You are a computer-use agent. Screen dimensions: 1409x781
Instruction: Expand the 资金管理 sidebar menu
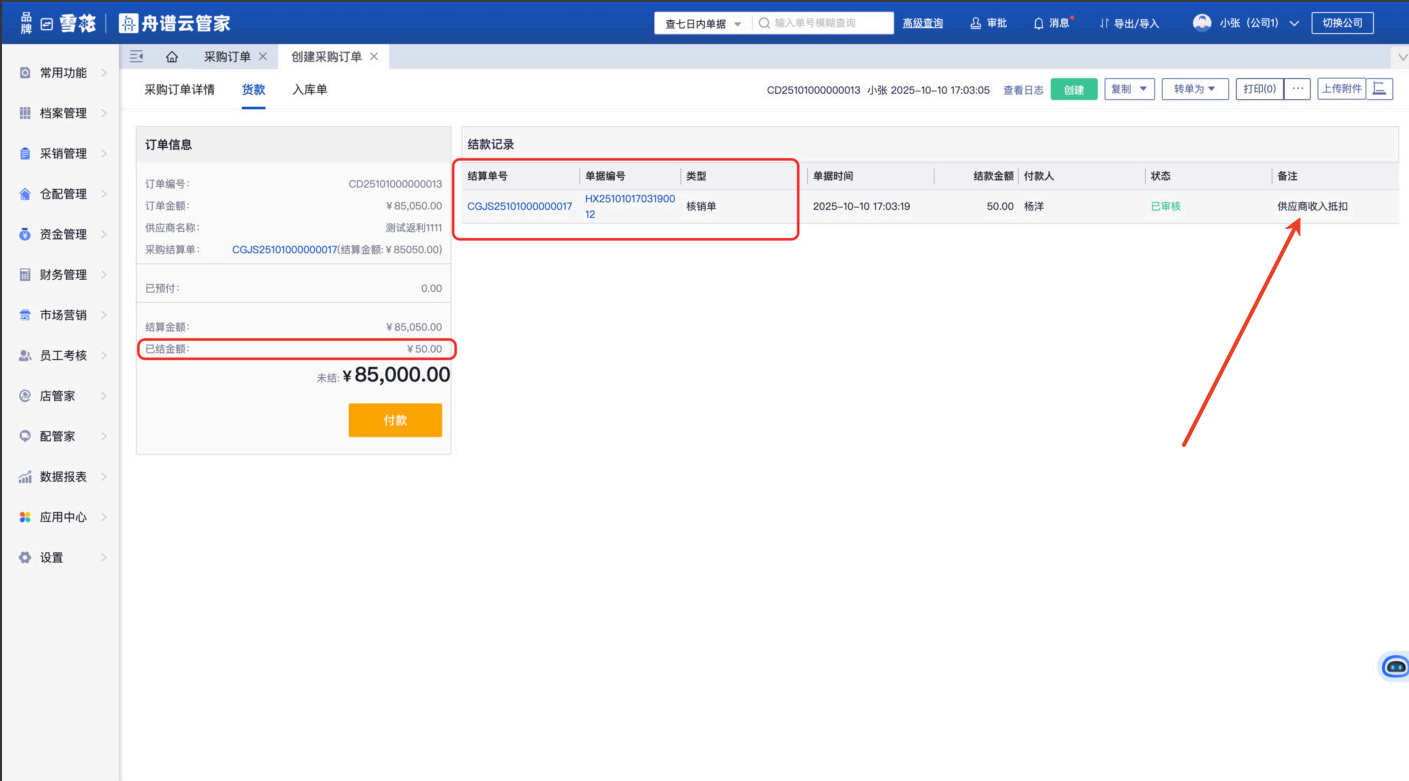[x=63, y=234]
